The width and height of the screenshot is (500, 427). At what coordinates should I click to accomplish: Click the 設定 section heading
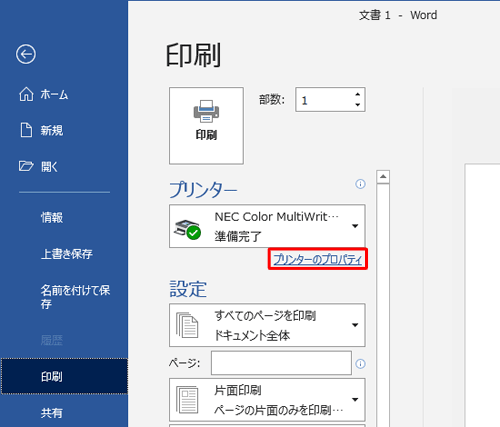pyautogui.click(x=188, y=289)
